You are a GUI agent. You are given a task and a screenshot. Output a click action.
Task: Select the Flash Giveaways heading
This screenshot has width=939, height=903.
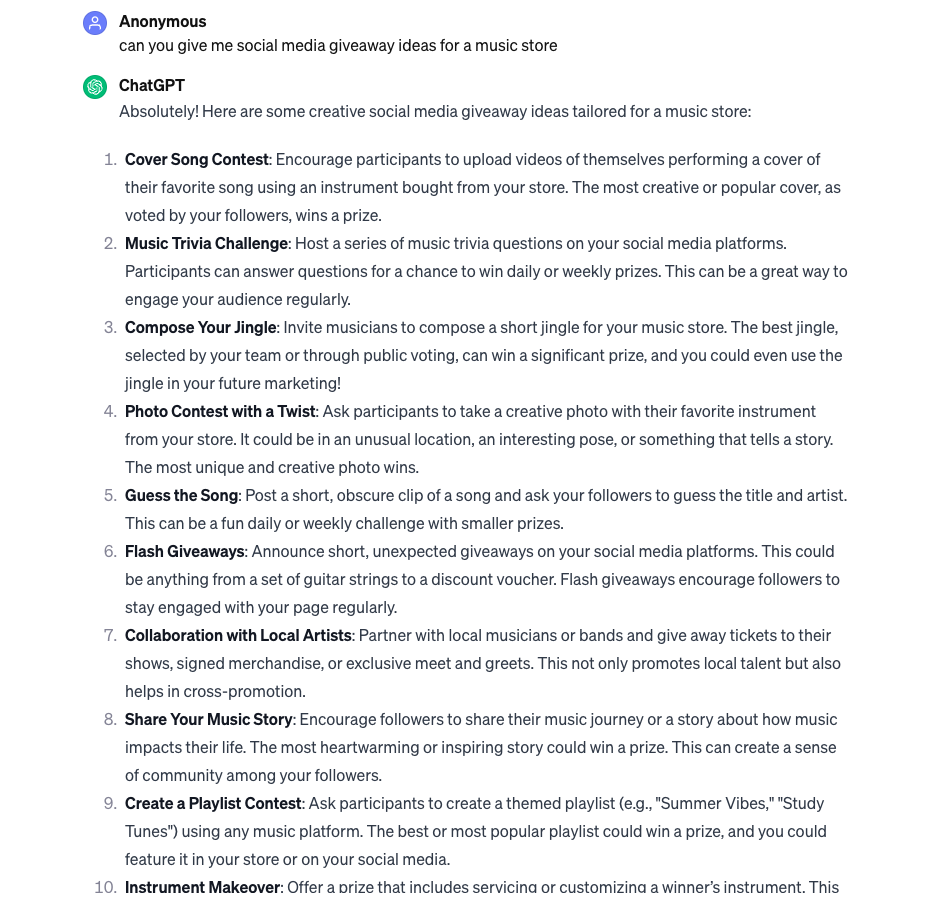click(184, 551)
